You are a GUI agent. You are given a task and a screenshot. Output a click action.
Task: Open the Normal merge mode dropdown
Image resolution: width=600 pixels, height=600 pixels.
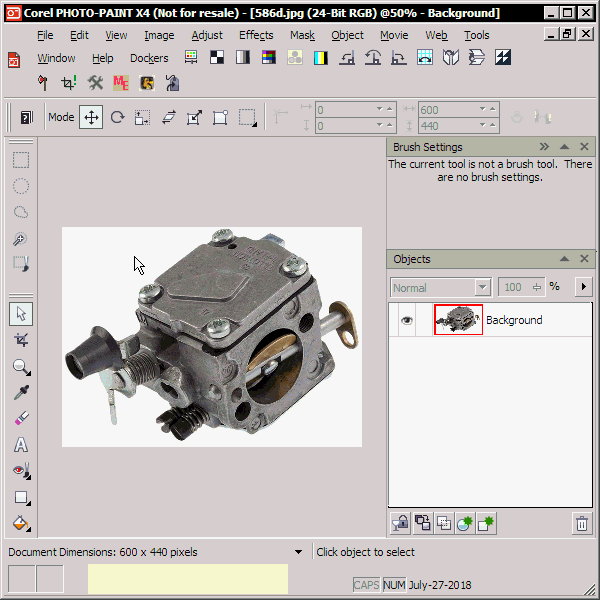point(483,287)
